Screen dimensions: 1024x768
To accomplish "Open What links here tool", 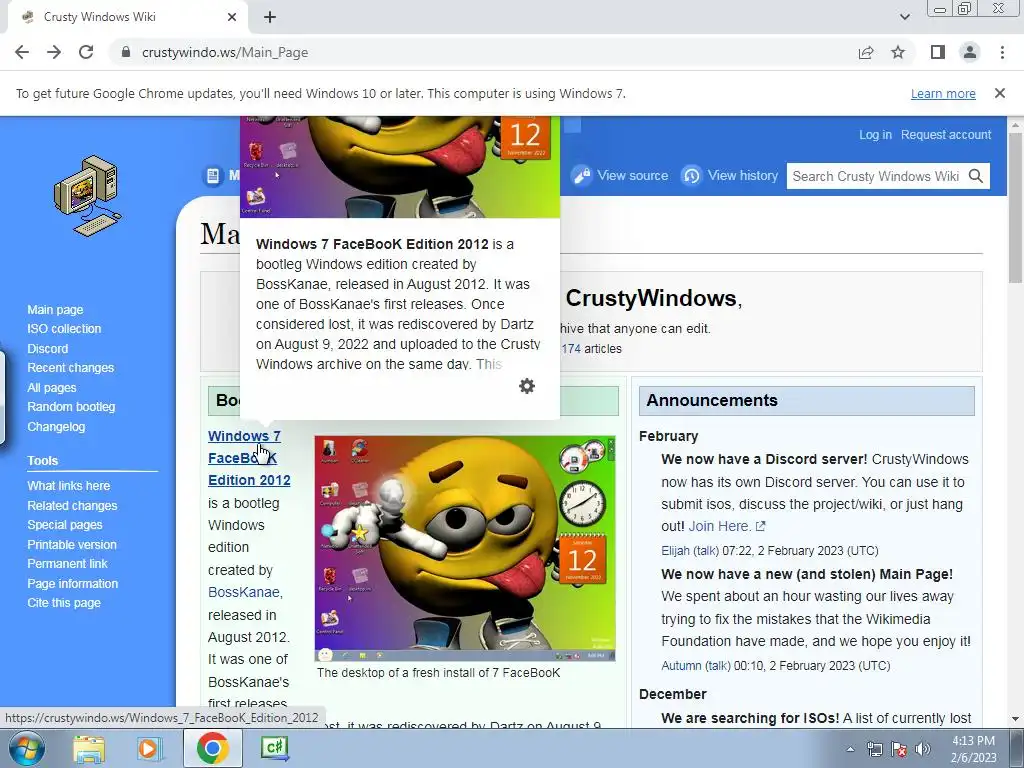I will (x=69, y=485).
